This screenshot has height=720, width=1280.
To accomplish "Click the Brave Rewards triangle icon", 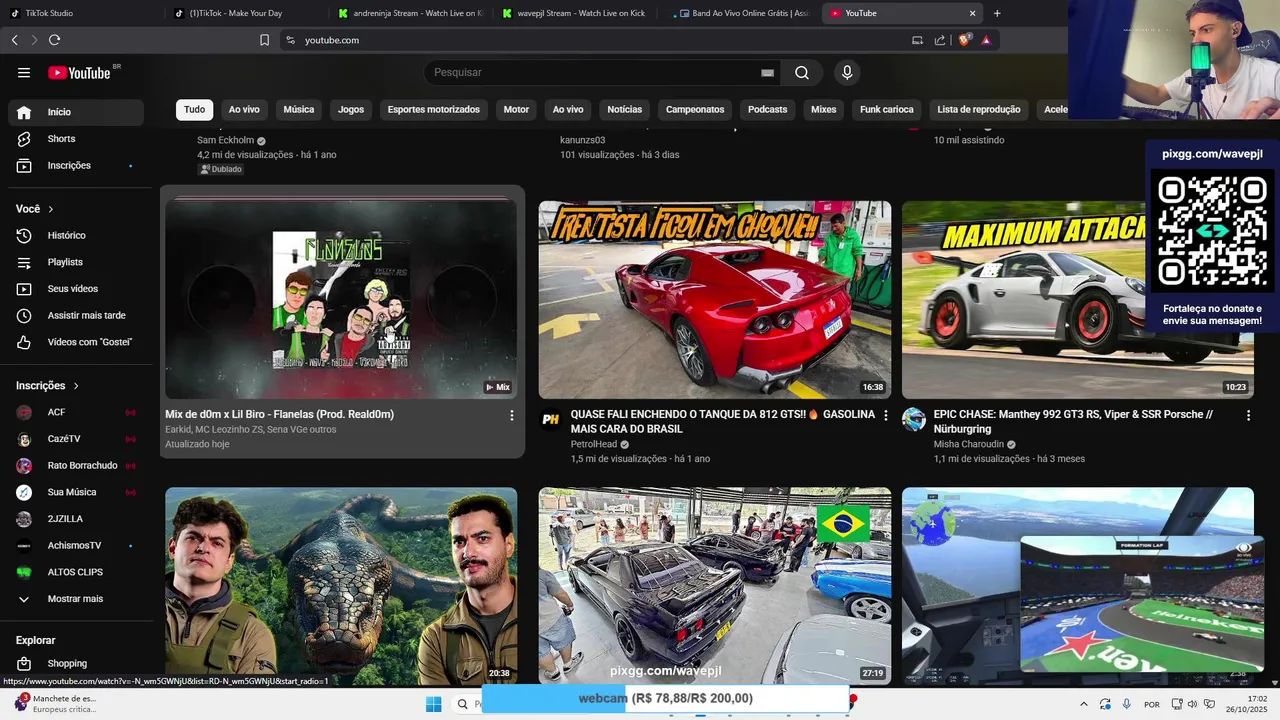I will point(986,40).
